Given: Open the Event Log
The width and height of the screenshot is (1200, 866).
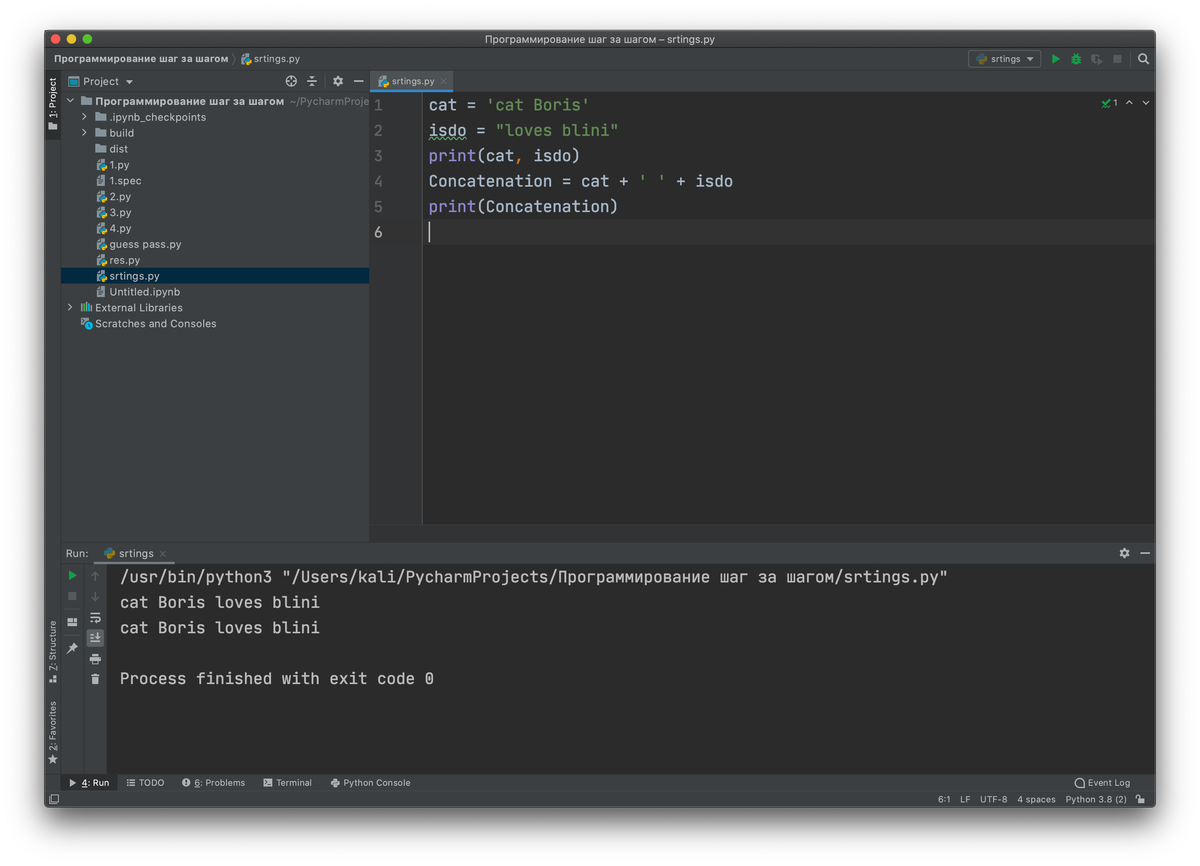Looking at the screenshot, I should click(x=1102, y=783).
